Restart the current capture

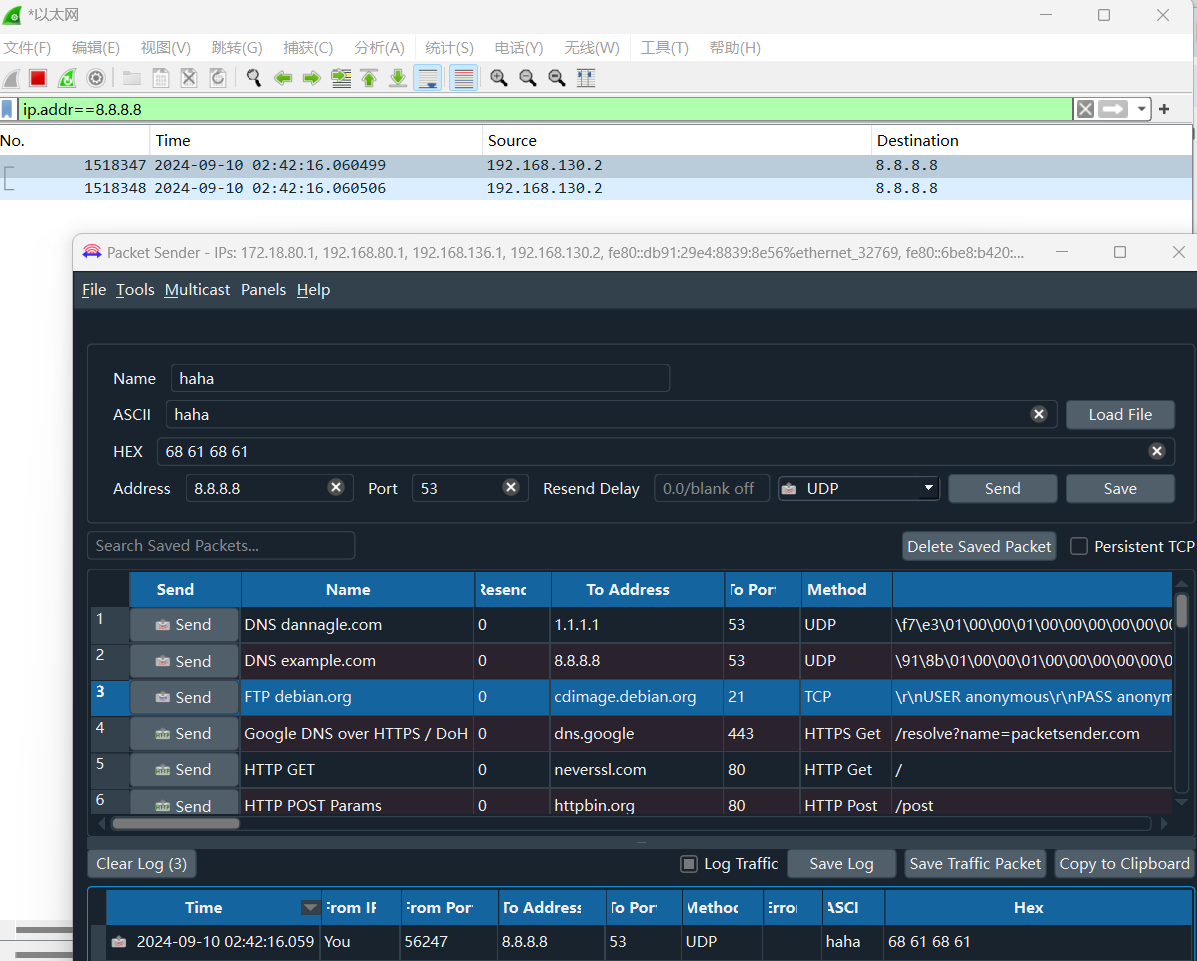[x=67, y=78]
